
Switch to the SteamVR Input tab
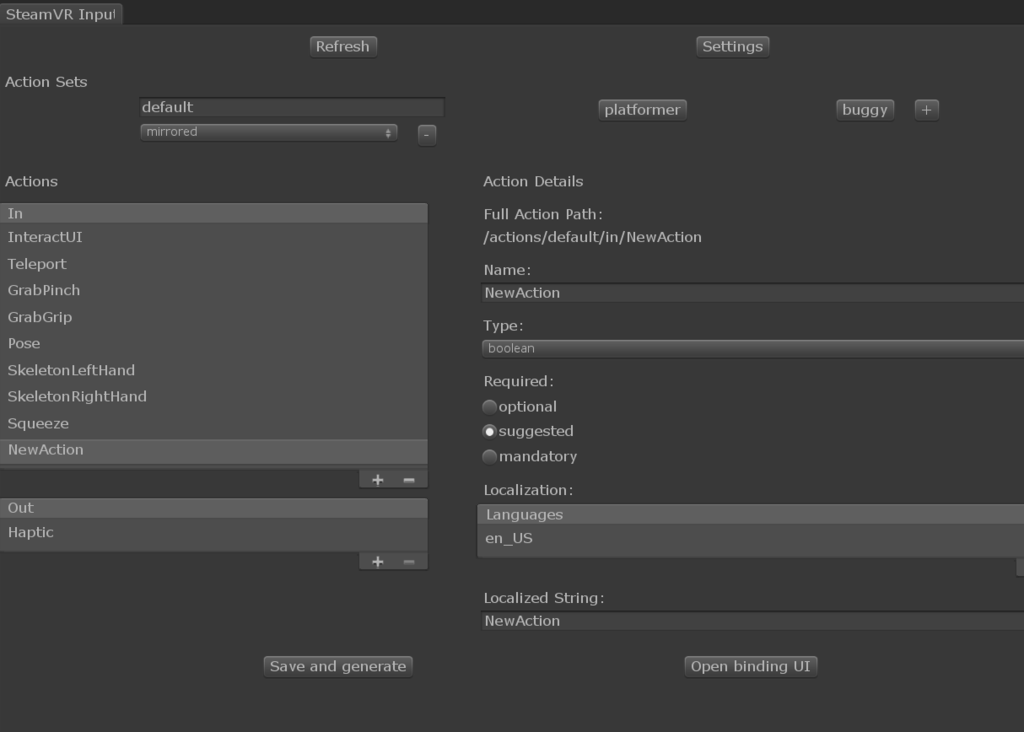click(61, 14)
